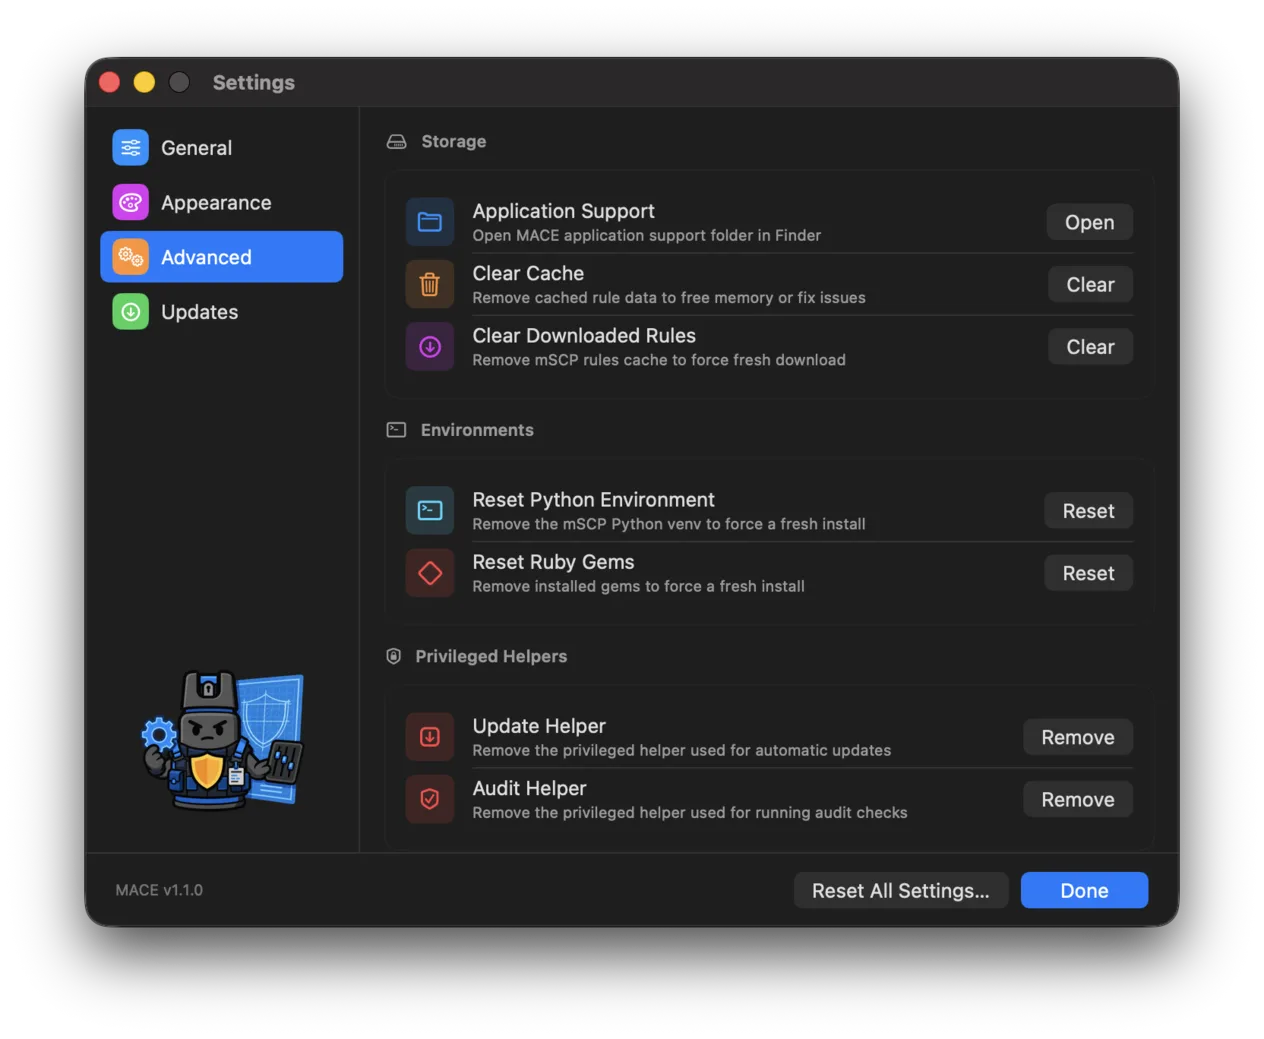1264x1039 pixels.
Task: Reset the Ruby gems
Action: 1088,573
